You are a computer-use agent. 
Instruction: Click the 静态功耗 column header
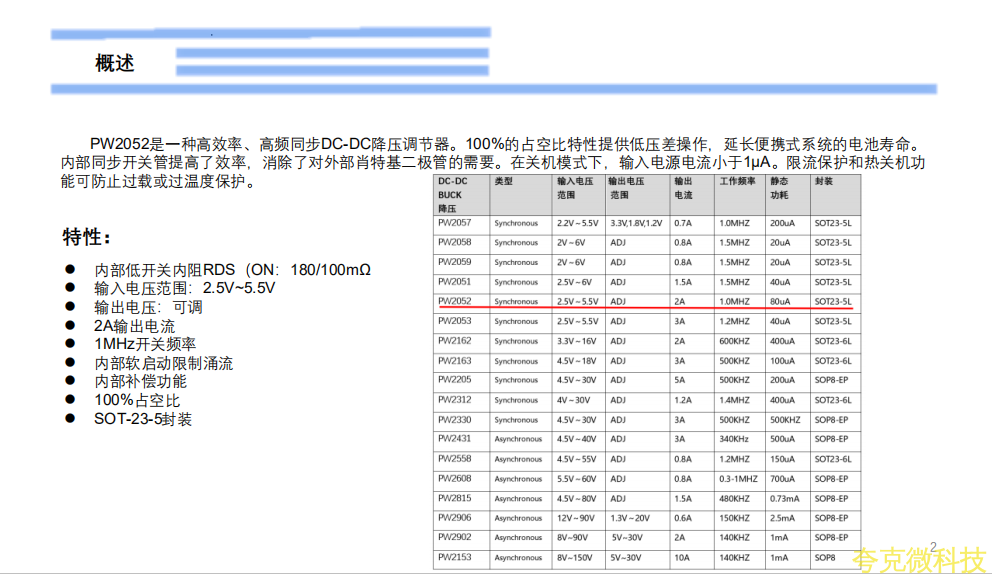pyautogui.click(x=779, y=189)
